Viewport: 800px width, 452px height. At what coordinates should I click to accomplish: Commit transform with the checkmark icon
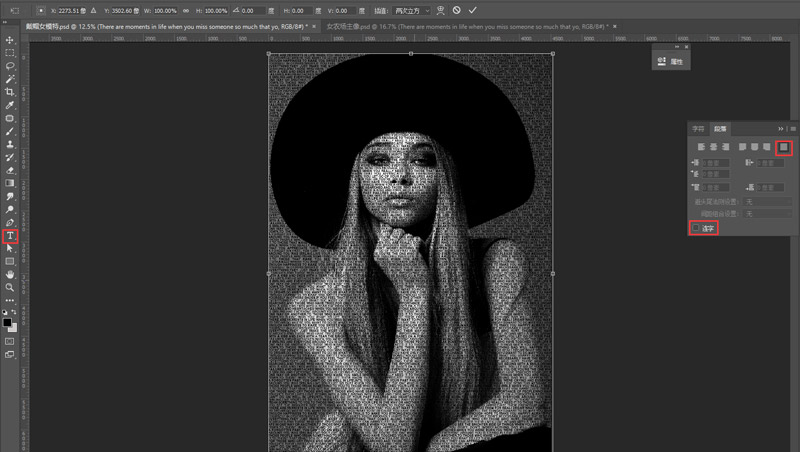pyautogui.click(x=473, y=10)
